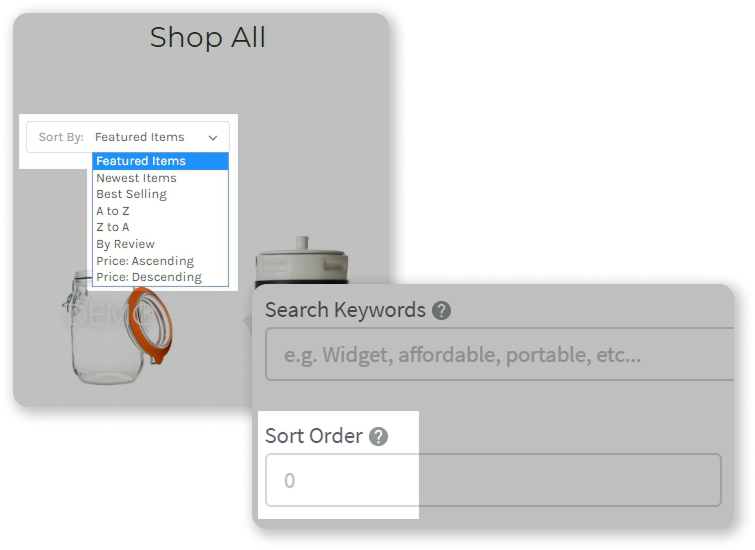
Task: Click the Search Keywords label text
Action: [345, 310]
